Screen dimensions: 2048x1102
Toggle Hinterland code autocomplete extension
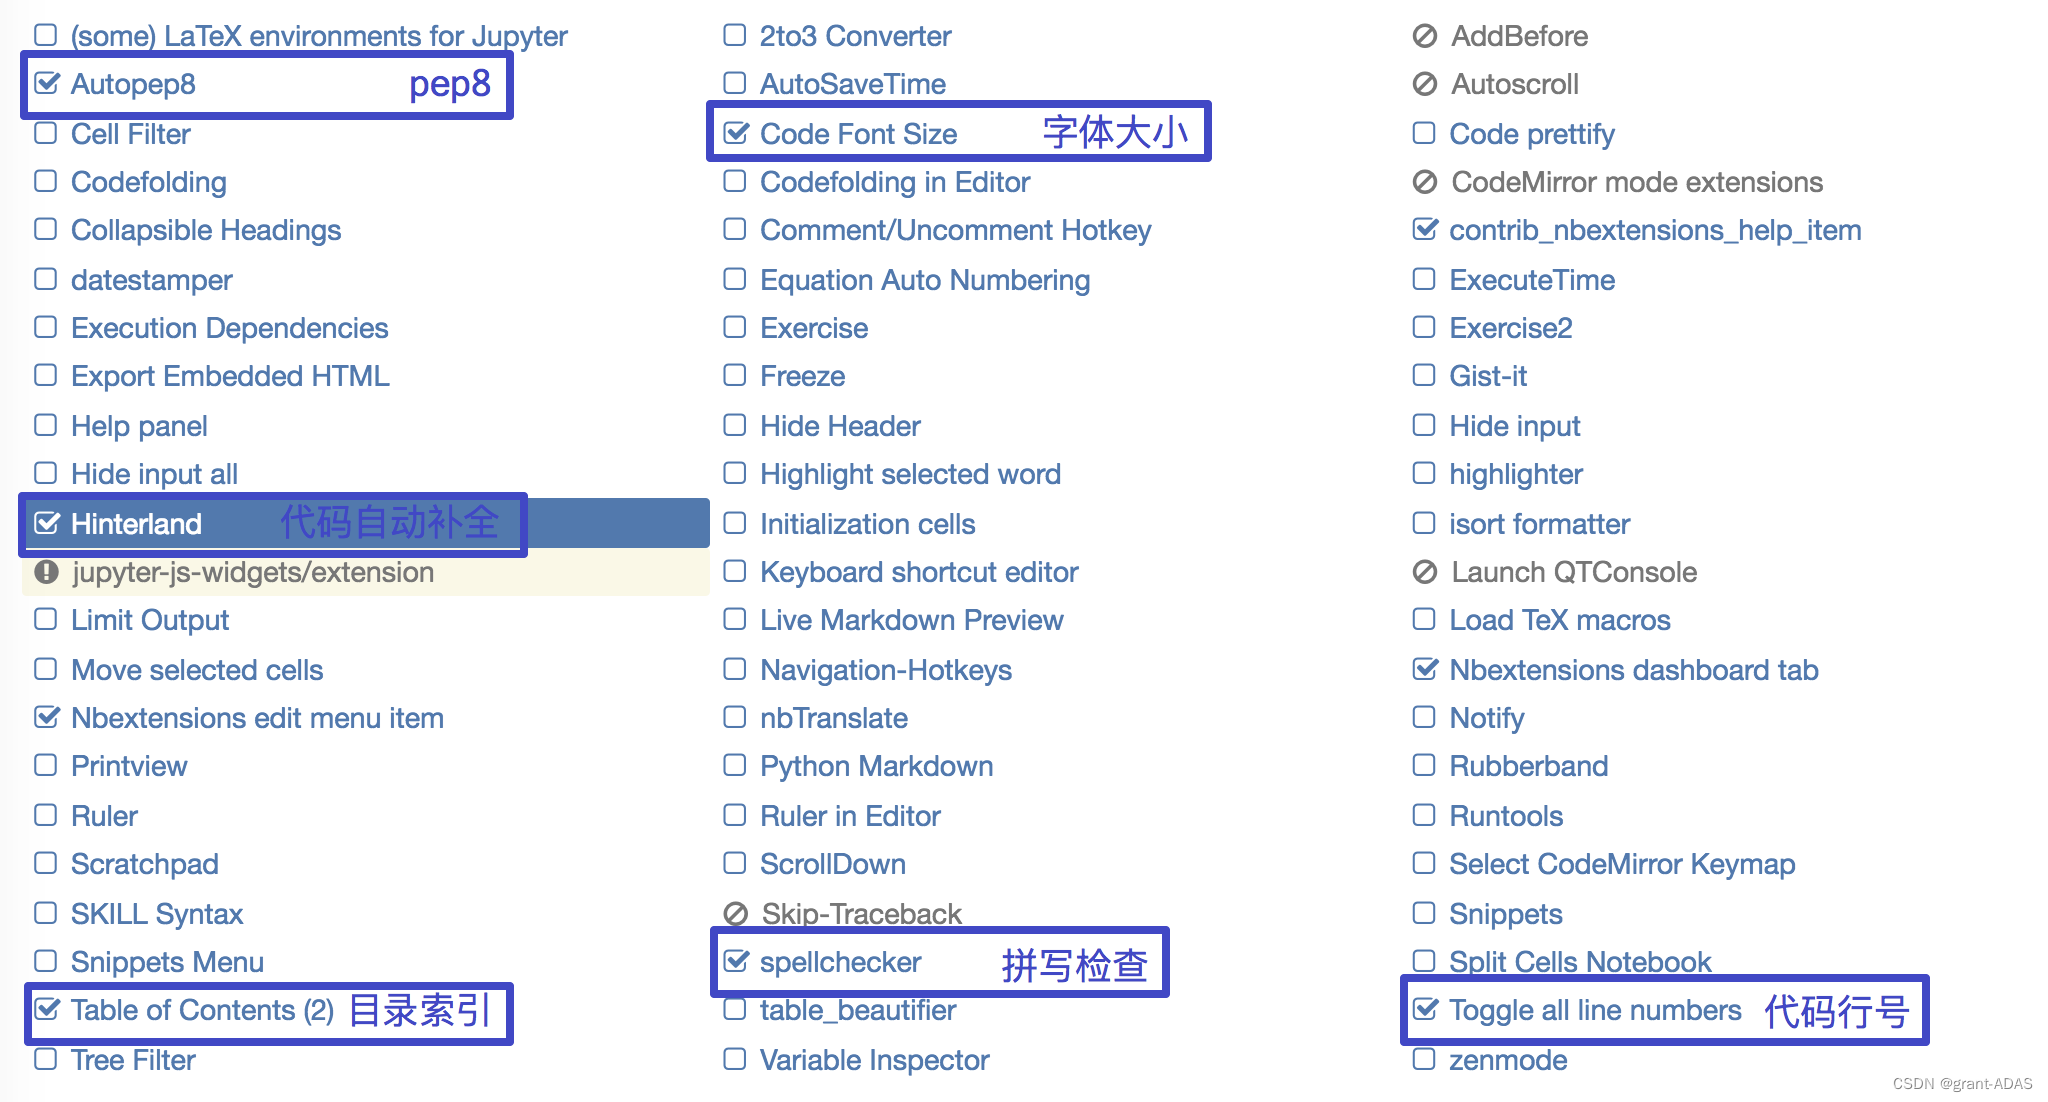[x=49, y=522]
